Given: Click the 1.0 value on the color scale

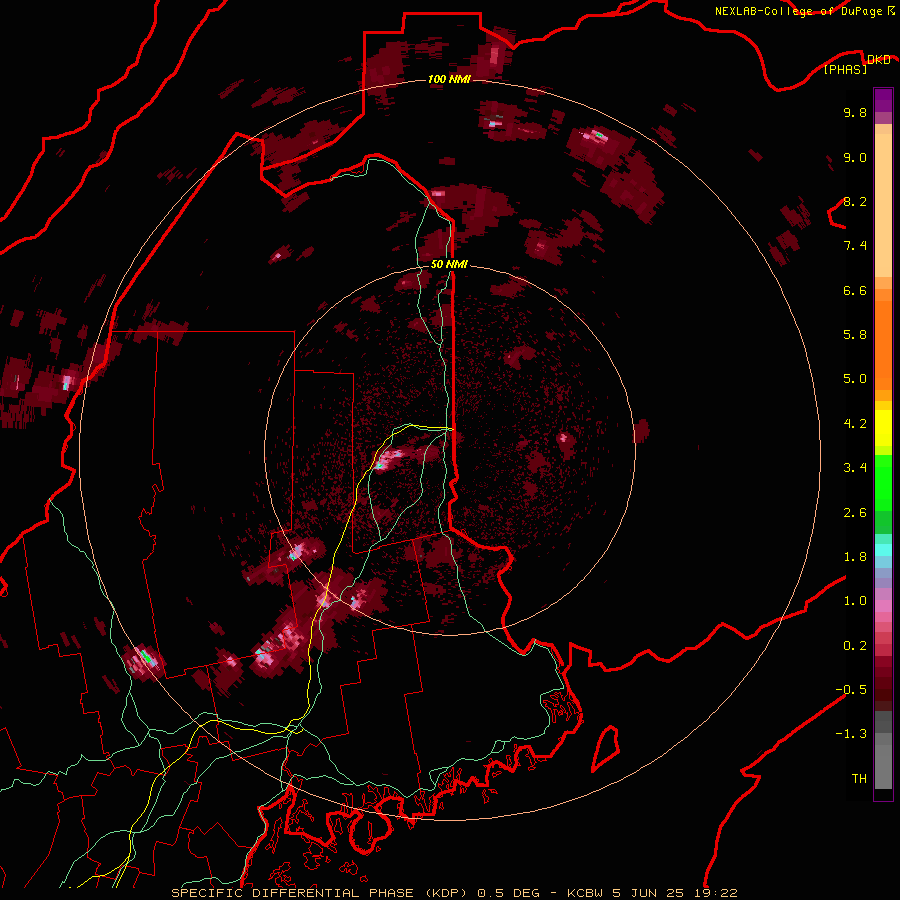Looking at the screenshot, I should (x=855, y=601).
